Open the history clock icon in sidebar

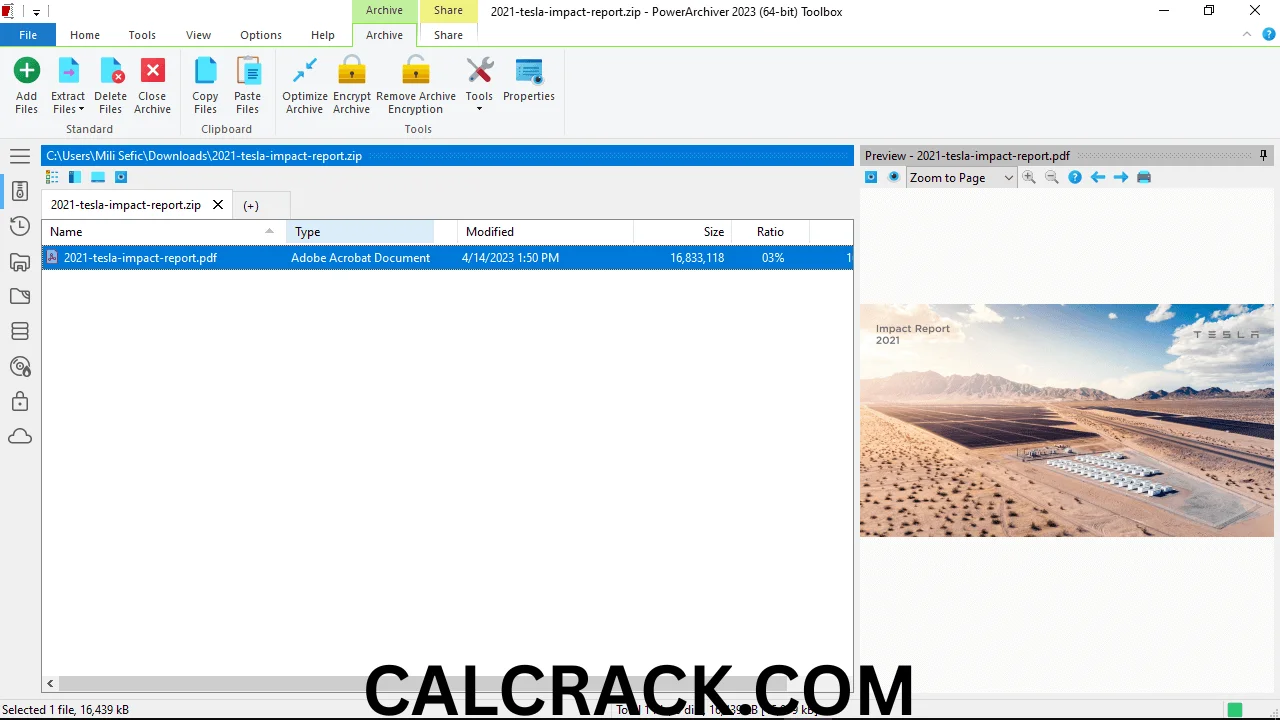point(20,227)
